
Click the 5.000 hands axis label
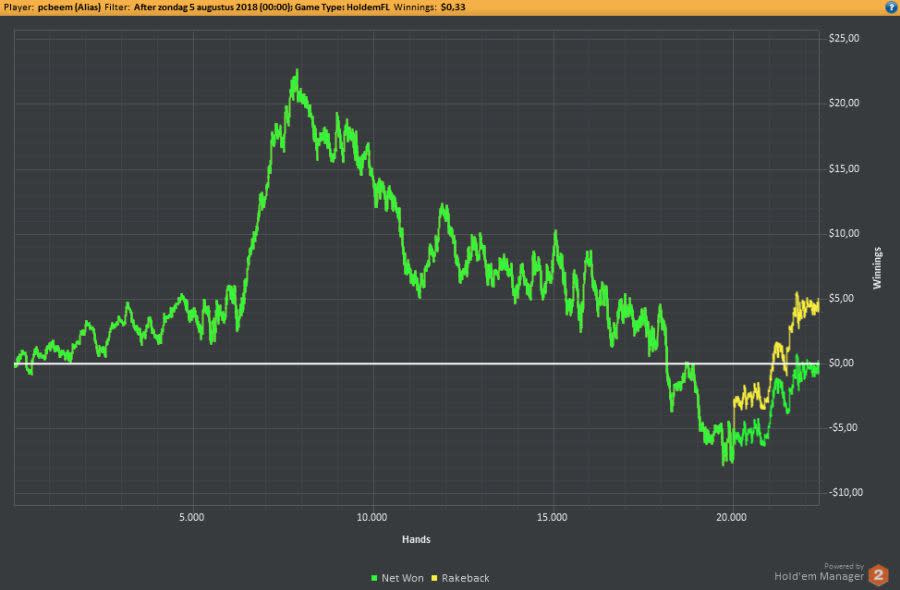(192, 517)
